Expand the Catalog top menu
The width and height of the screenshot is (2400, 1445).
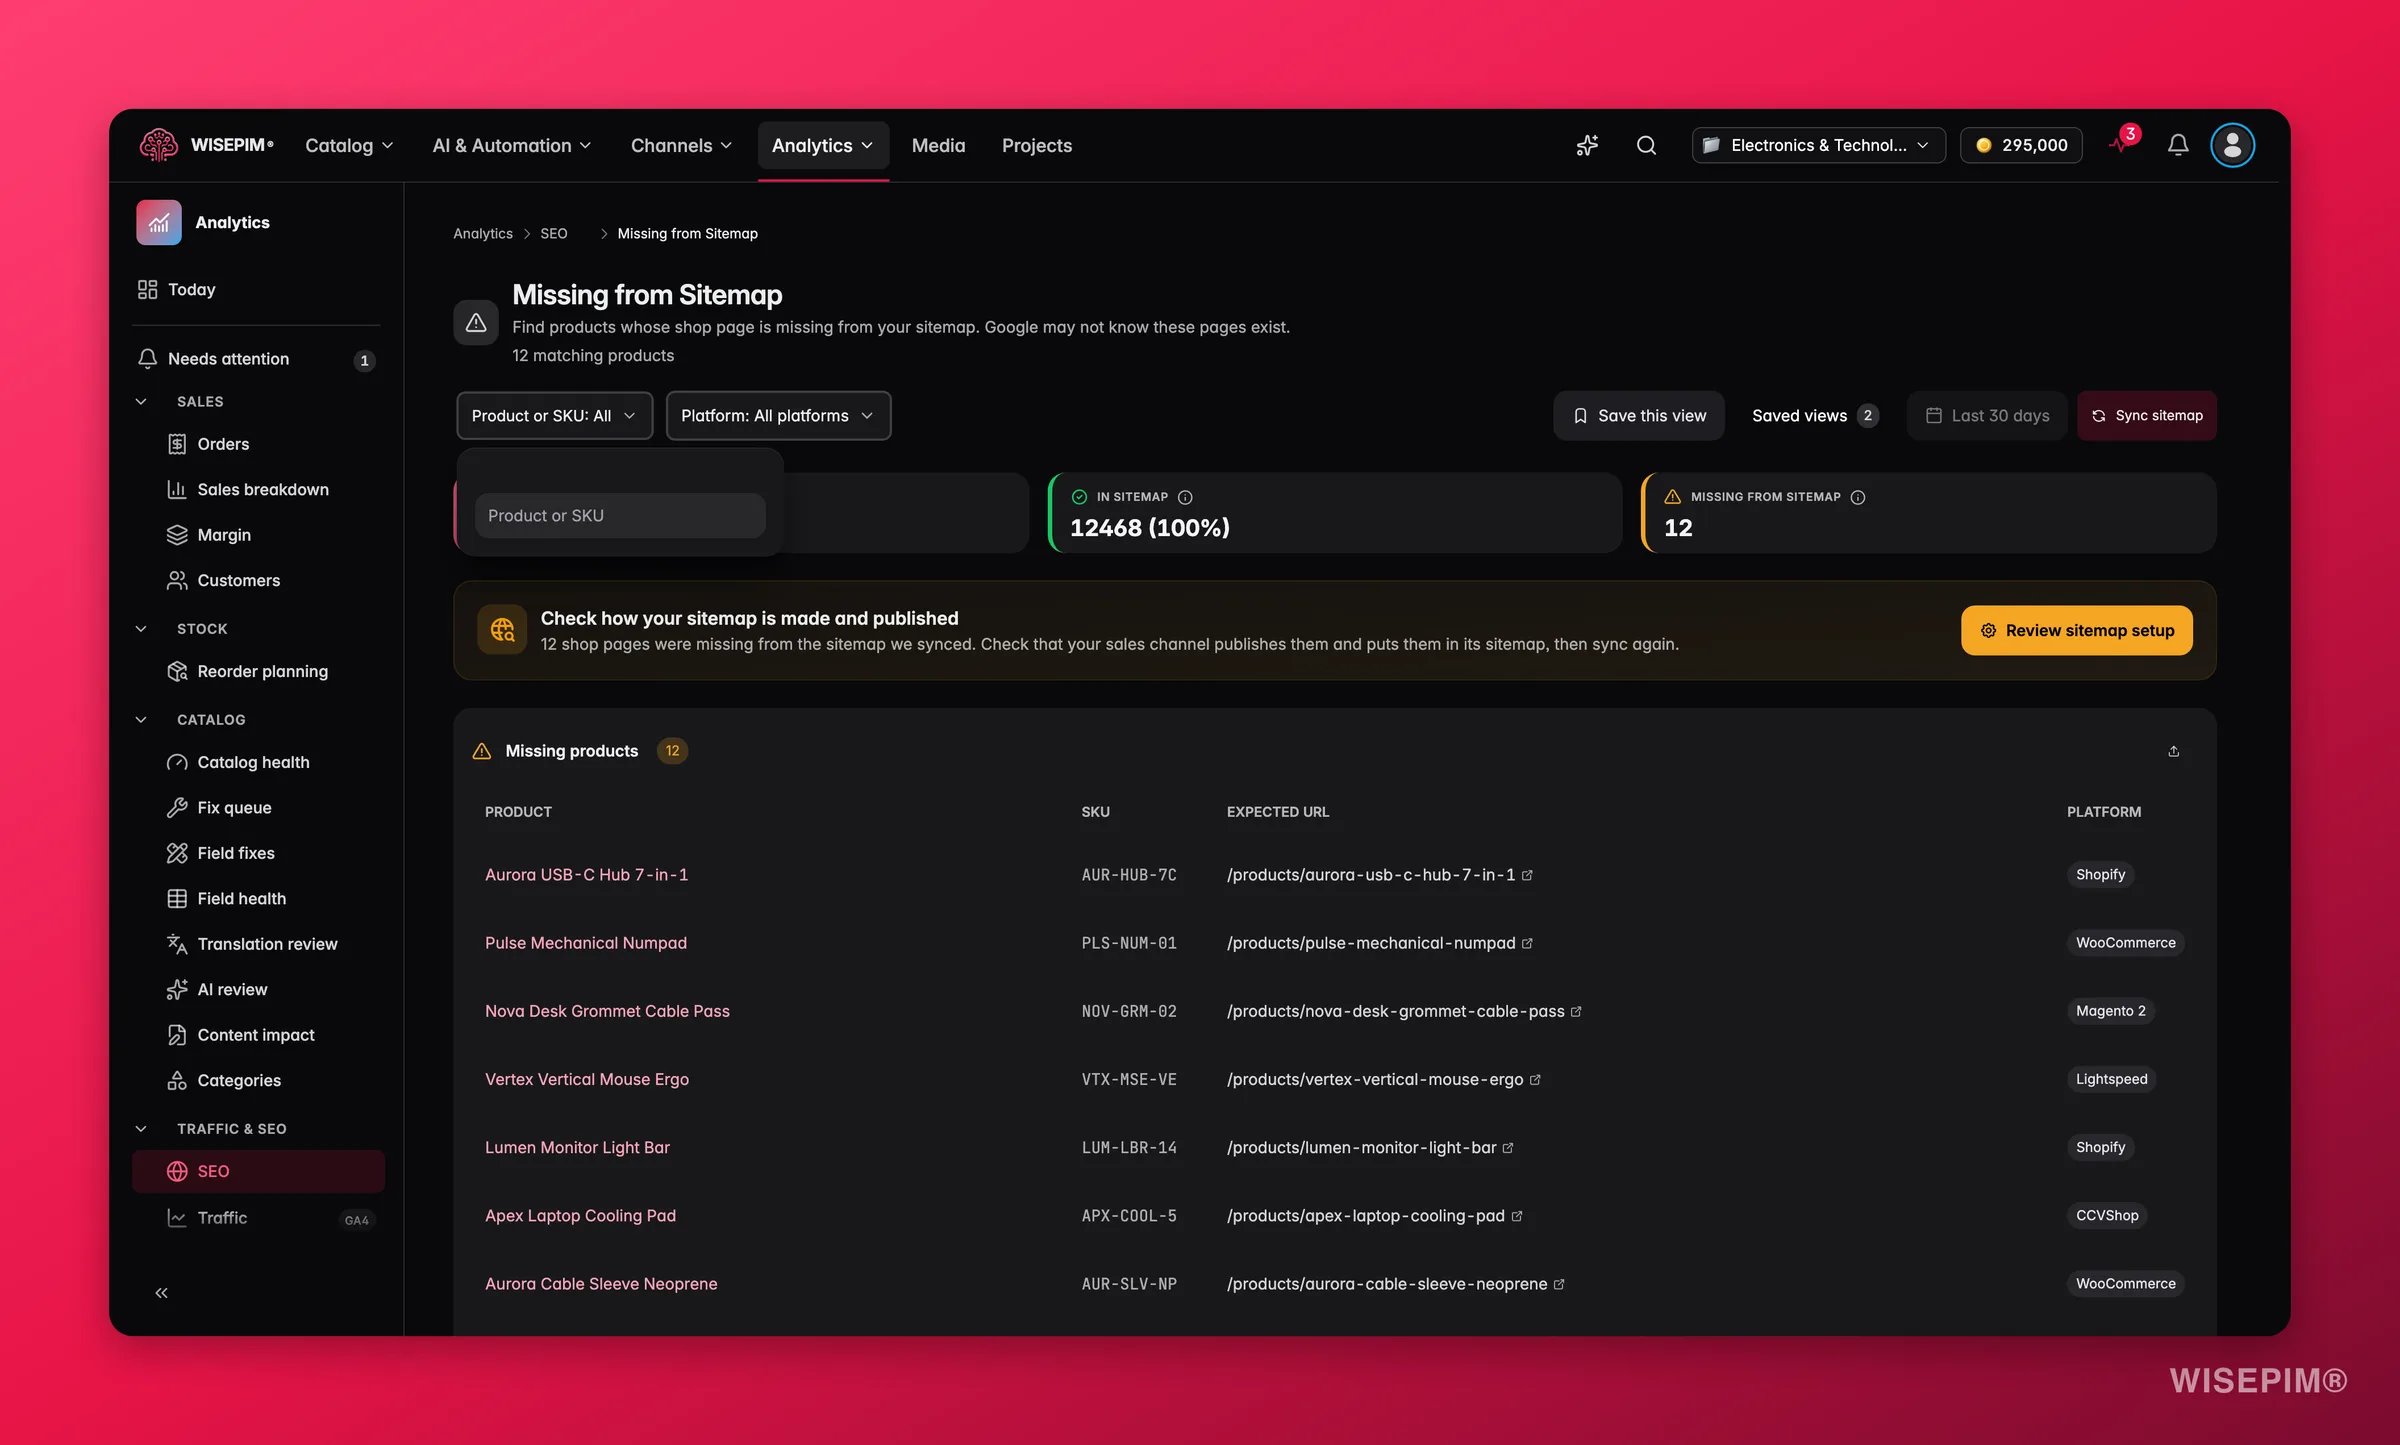point(349,145)
